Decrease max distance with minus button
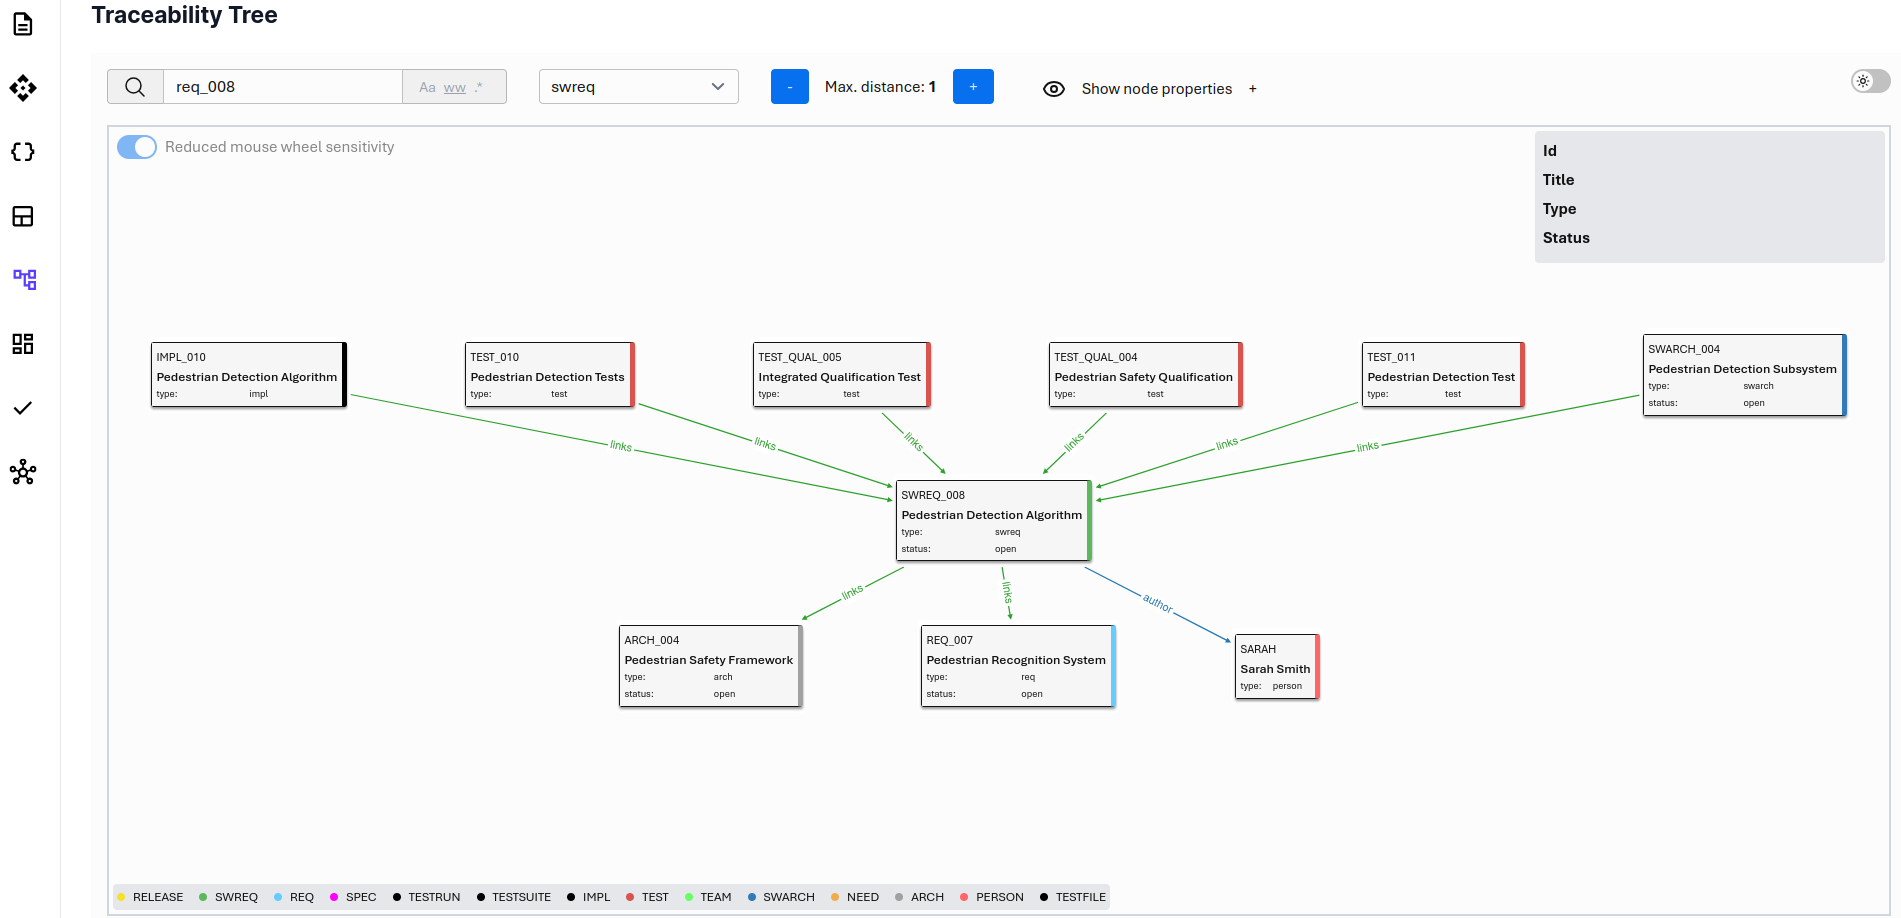Viewport: 1901px width, 918px height. (x=790, y=87)
